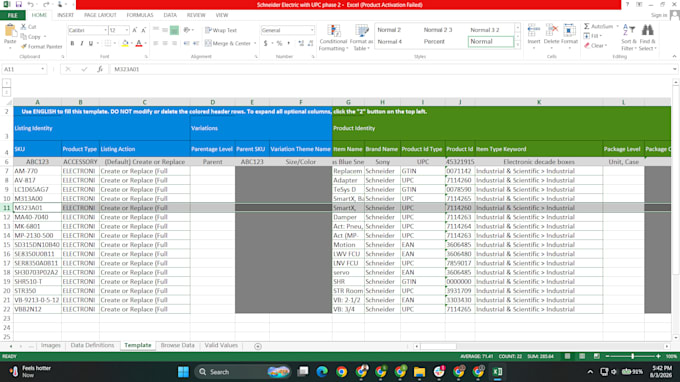Open File Explorer from the taskbar
The image size is (680, 382).
[419, 372]
